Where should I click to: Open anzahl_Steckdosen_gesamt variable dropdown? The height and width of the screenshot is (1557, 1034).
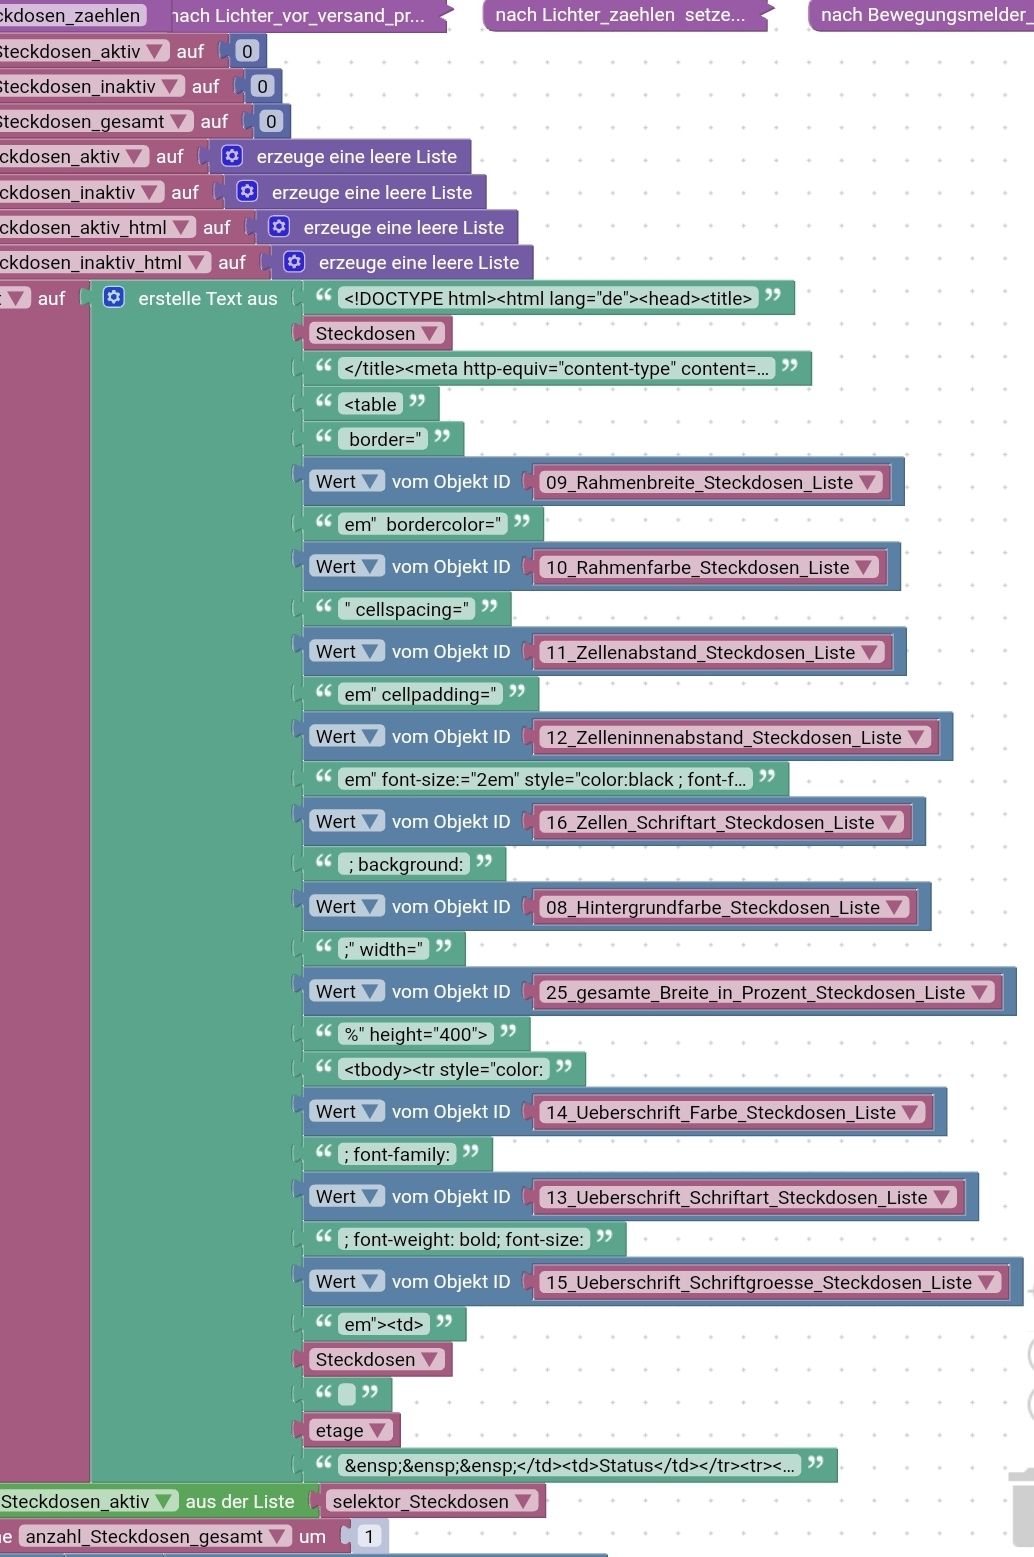(156, 1536)
